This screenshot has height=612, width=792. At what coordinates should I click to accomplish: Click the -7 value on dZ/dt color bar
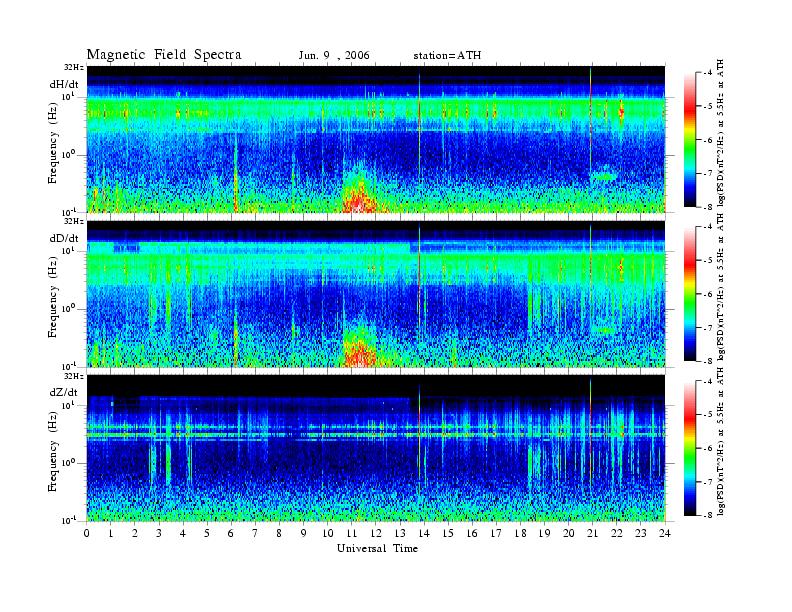click(707, 482)
